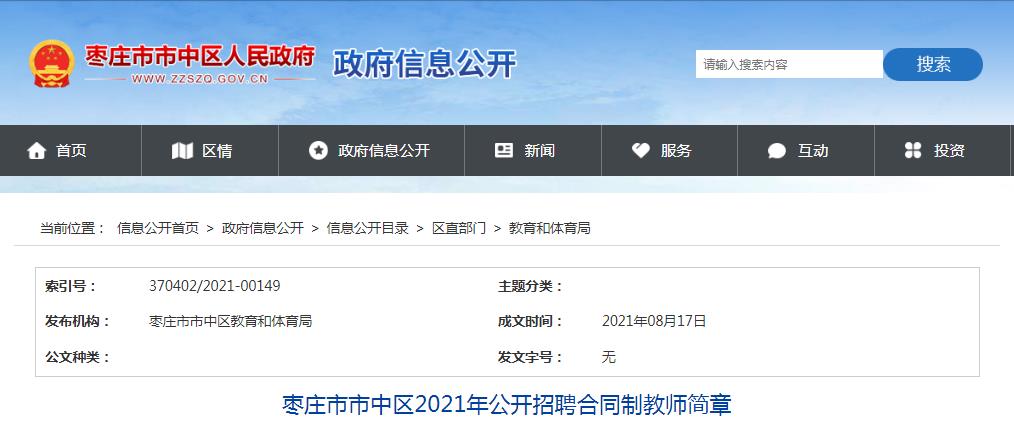Click the WWW.ZZSZQ.GOV.CN address text
The width and height of the screenshot is (1014, 441).
coord(200,80)
